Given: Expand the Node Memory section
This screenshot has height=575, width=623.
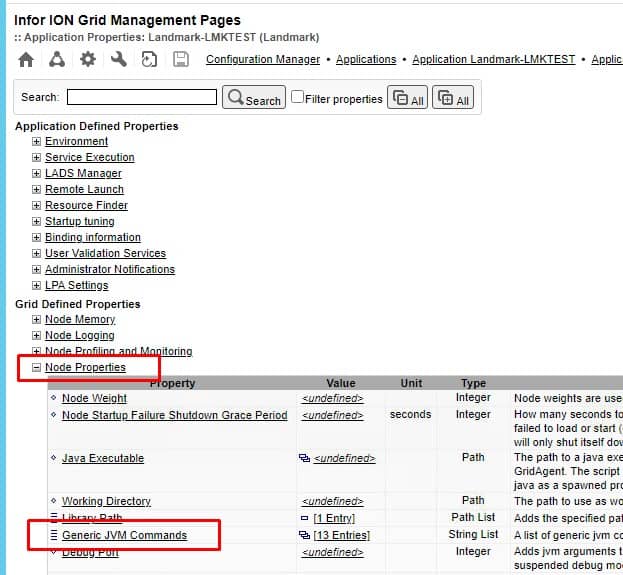Looking at the screenshot, I should coord(36,319).
